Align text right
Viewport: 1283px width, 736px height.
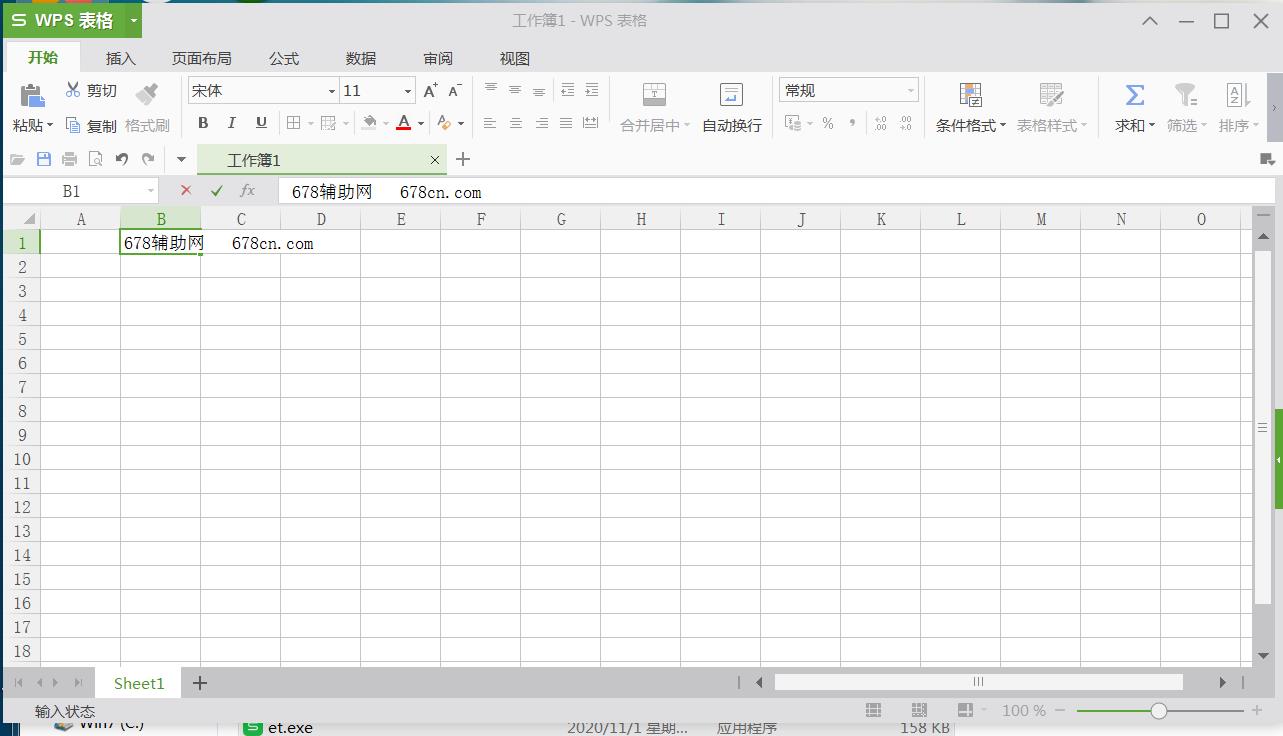click(x=541, y=123)
